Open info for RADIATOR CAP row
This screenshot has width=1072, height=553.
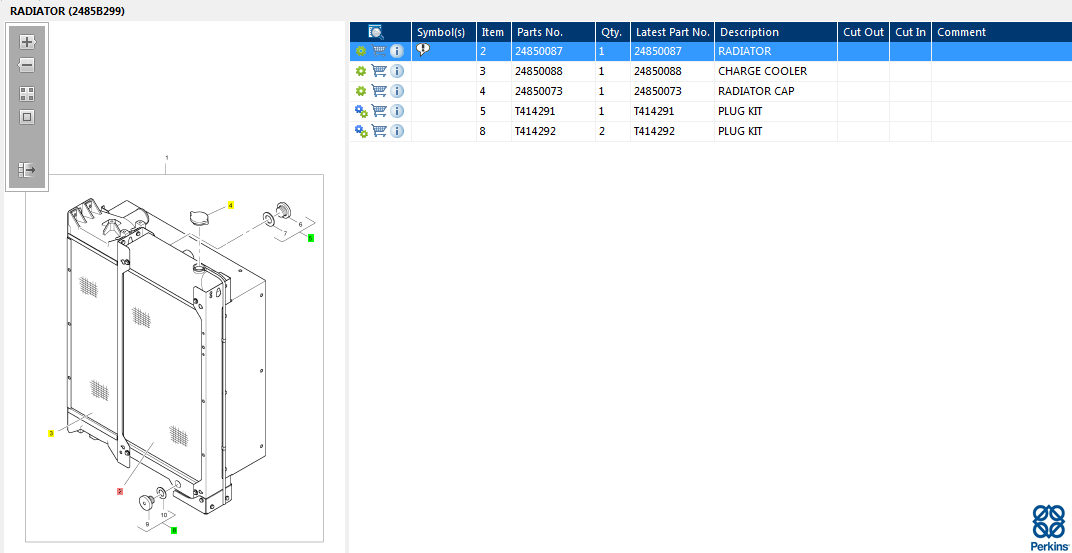[397, 91]
